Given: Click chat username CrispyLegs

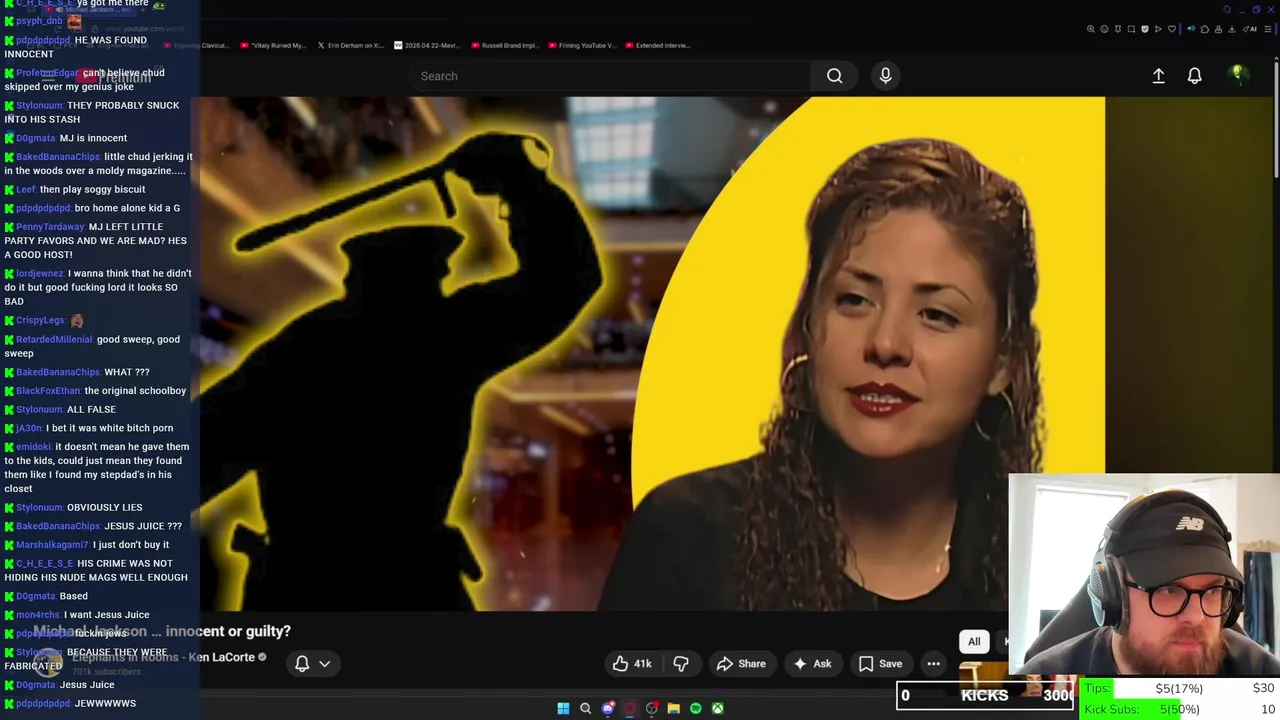Looking at the screenshot, I should coord(40,320).
